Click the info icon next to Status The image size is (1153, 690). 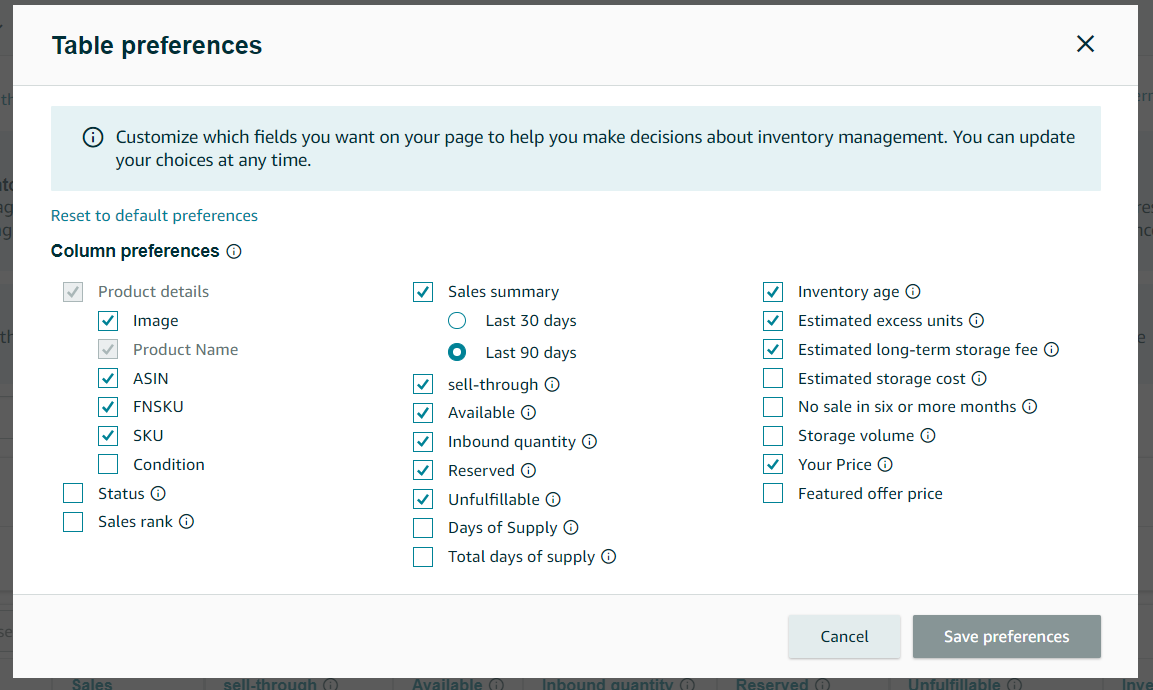[159, 493]
